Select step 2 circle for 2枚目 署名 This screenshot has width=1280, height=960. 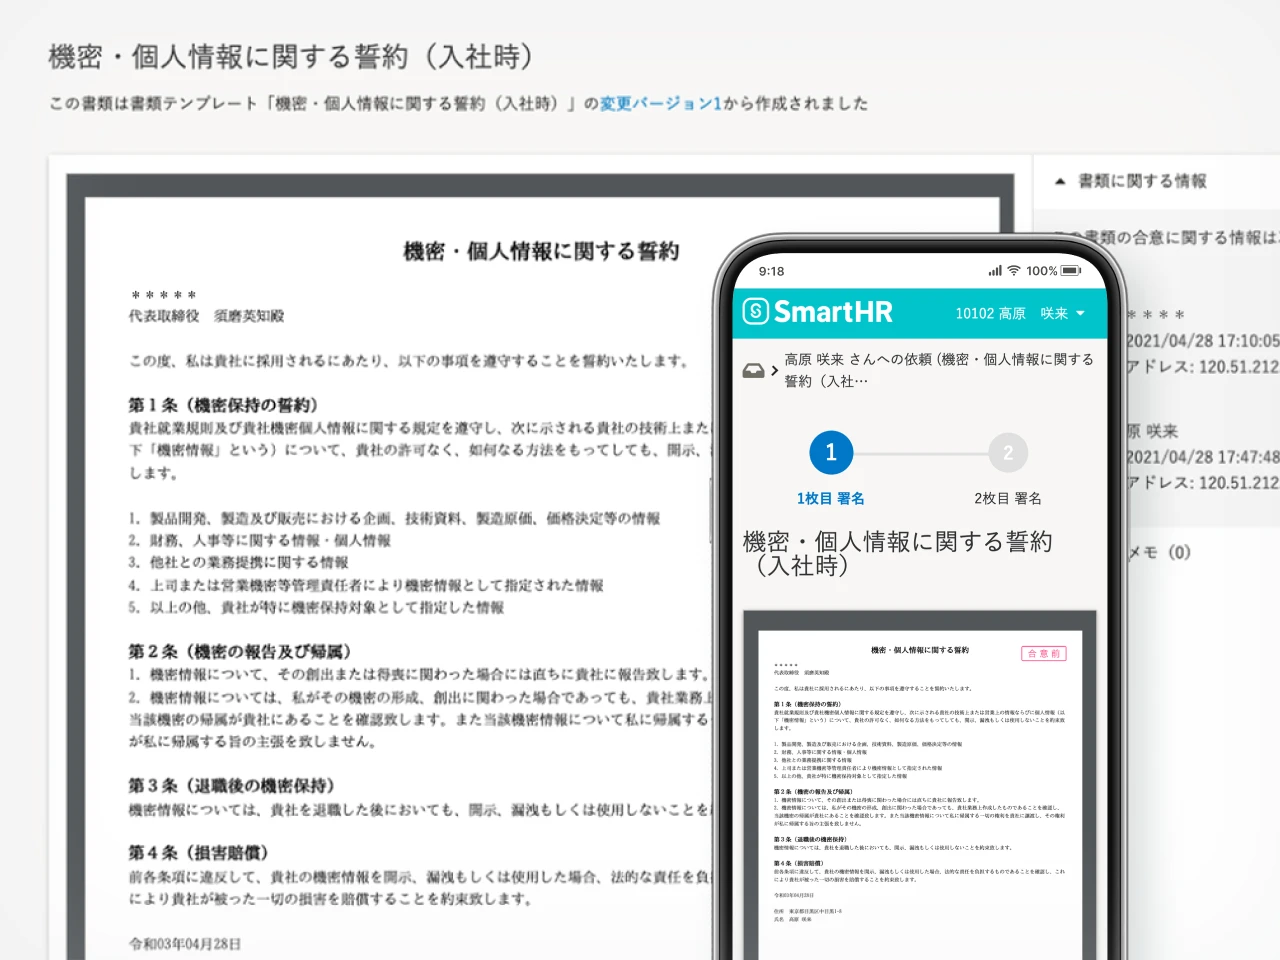[1008, 453]
